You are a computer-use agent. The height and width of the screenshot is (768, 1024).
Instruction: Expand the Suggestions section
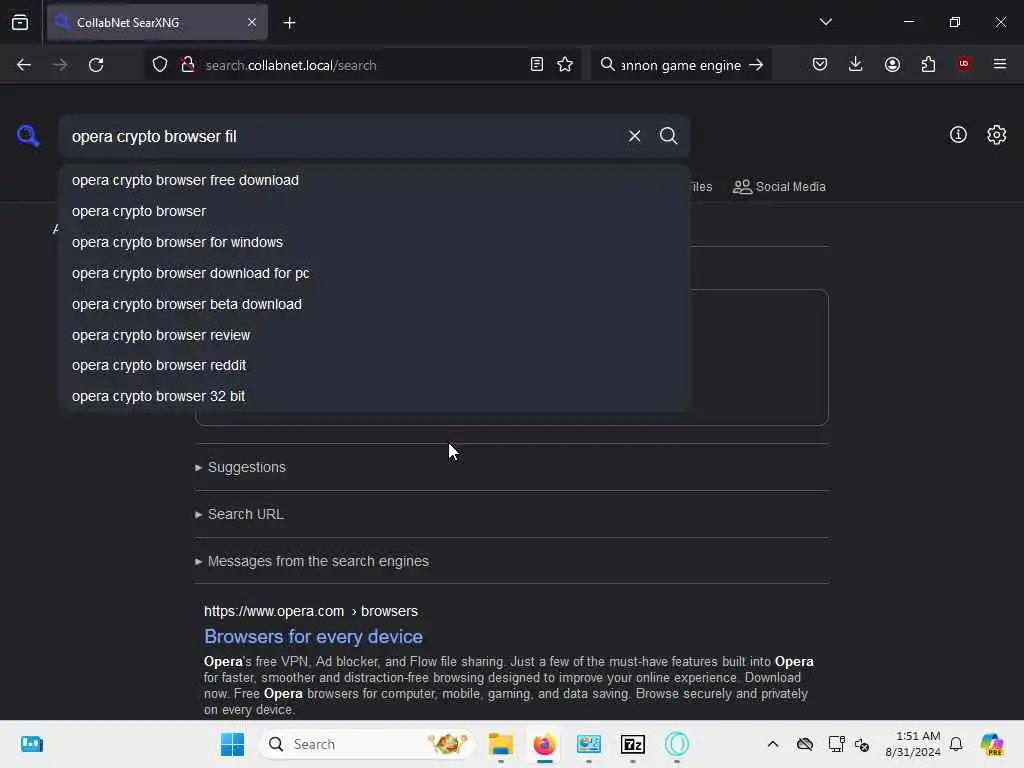[240, 467]
